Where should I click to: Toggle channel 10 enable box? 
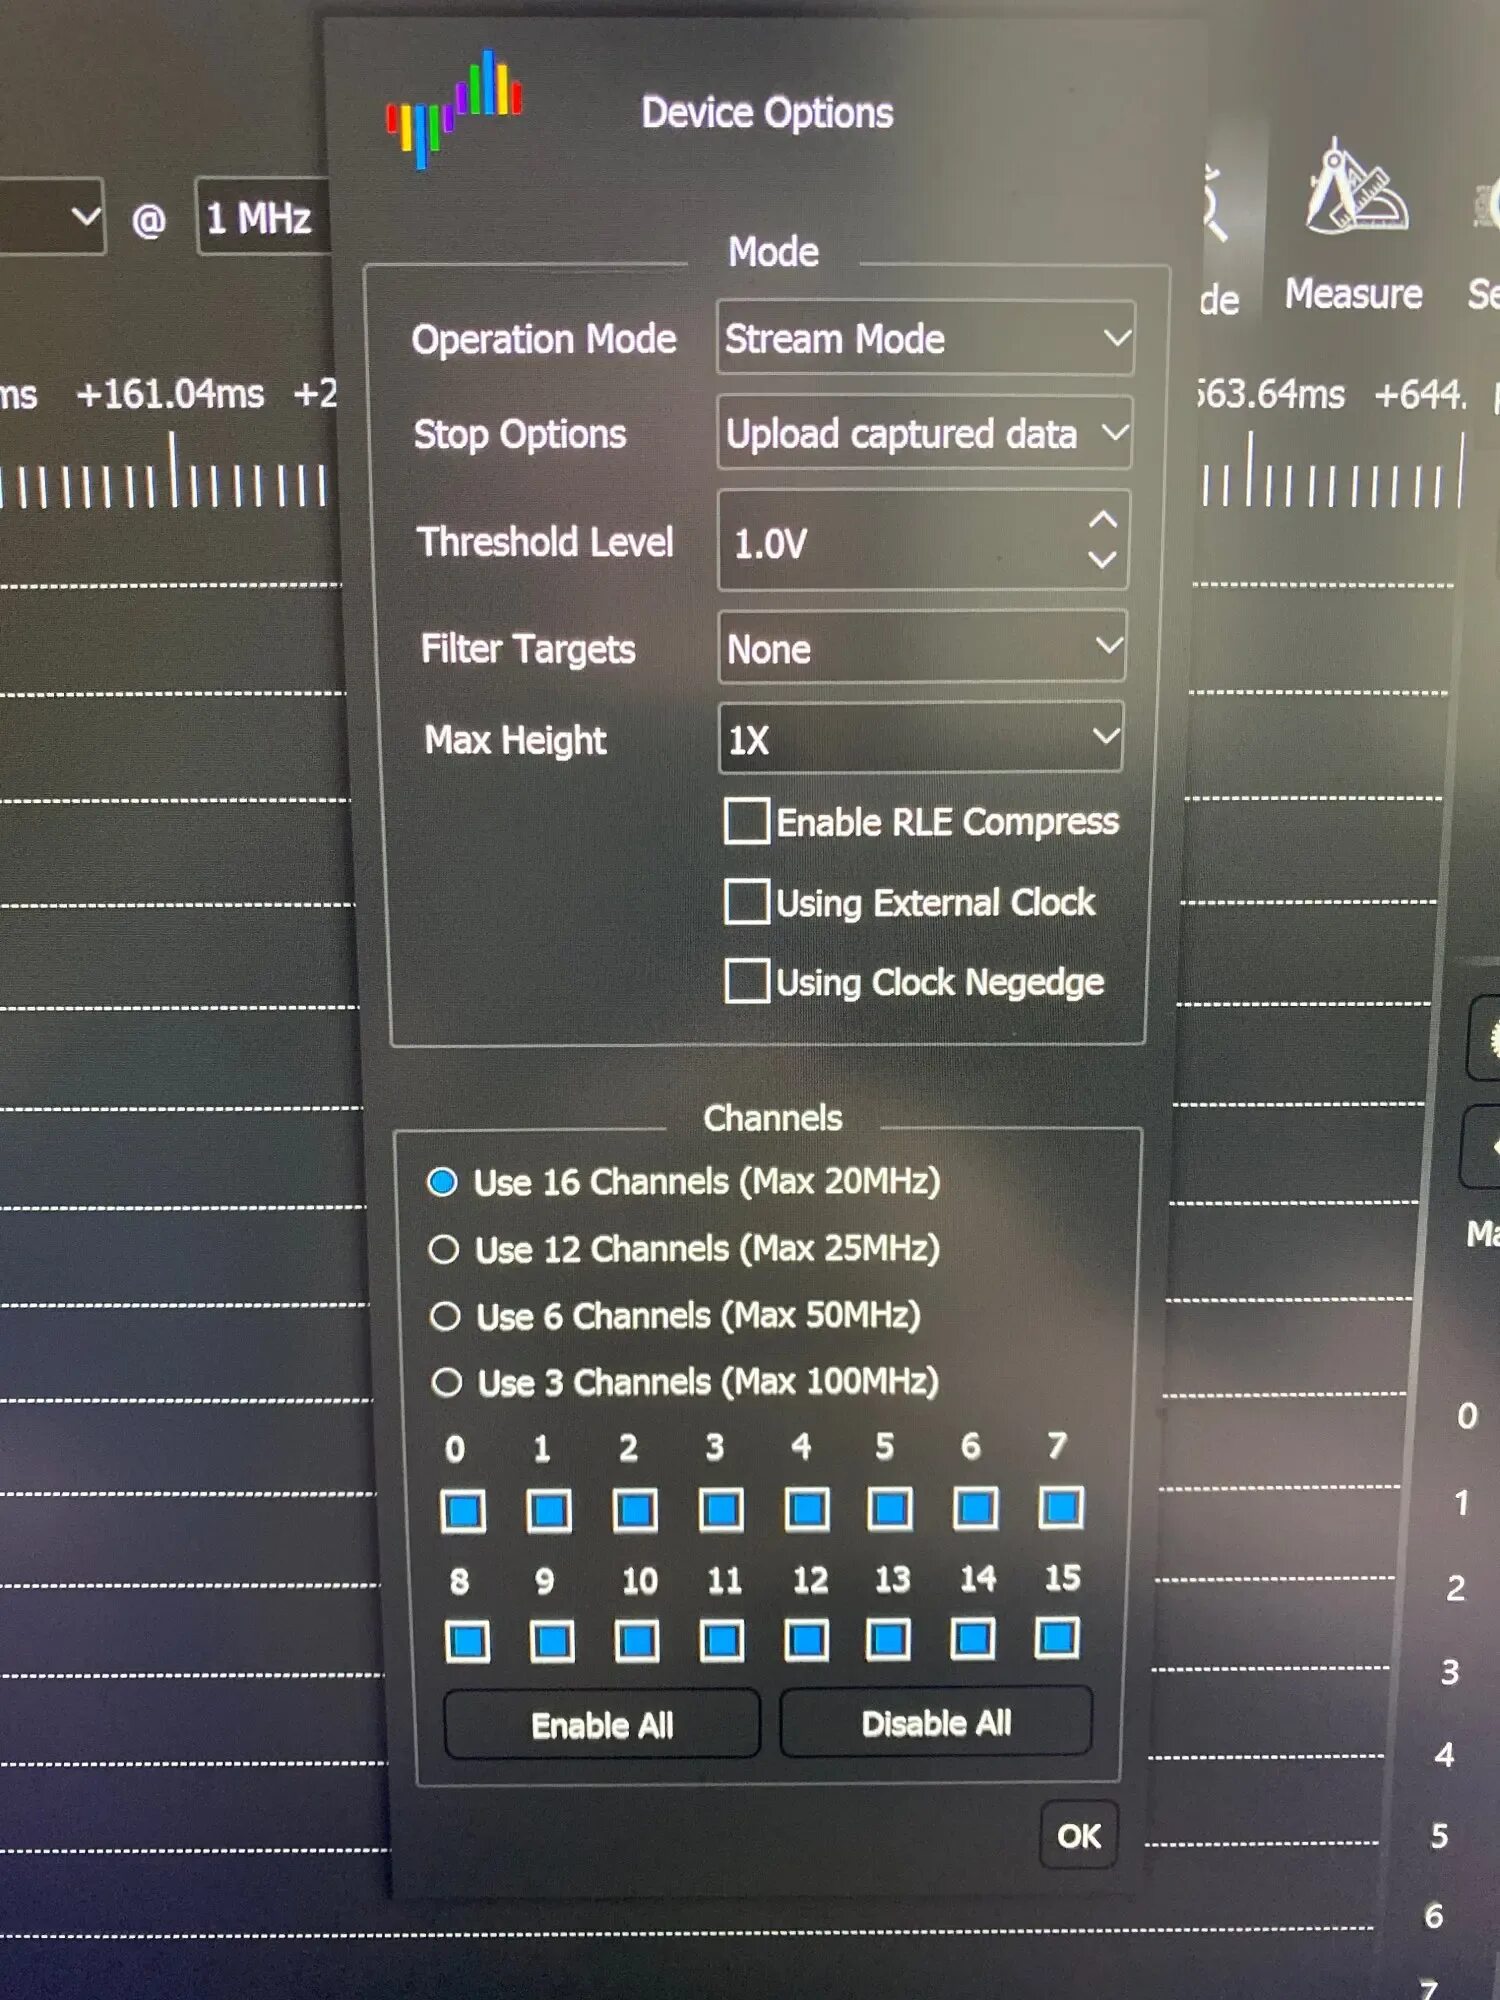click(637, 1641)
